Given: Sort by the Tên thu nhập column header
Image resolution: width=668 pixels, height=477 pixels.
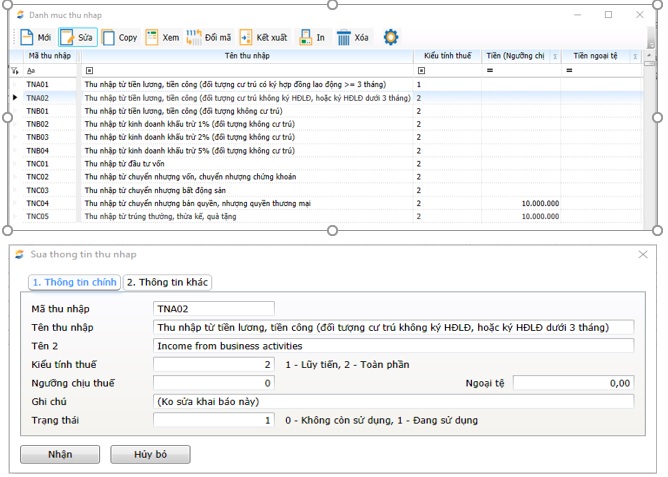Looking at the screenshot, I should (246, 56).
